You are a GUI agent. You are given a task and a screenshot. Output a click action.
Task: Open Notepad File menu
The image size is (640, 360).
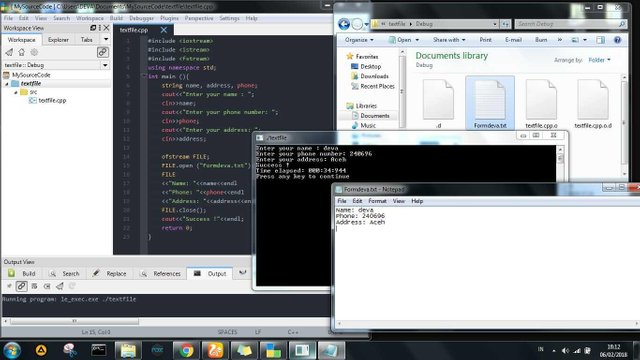tap(342, 201)
